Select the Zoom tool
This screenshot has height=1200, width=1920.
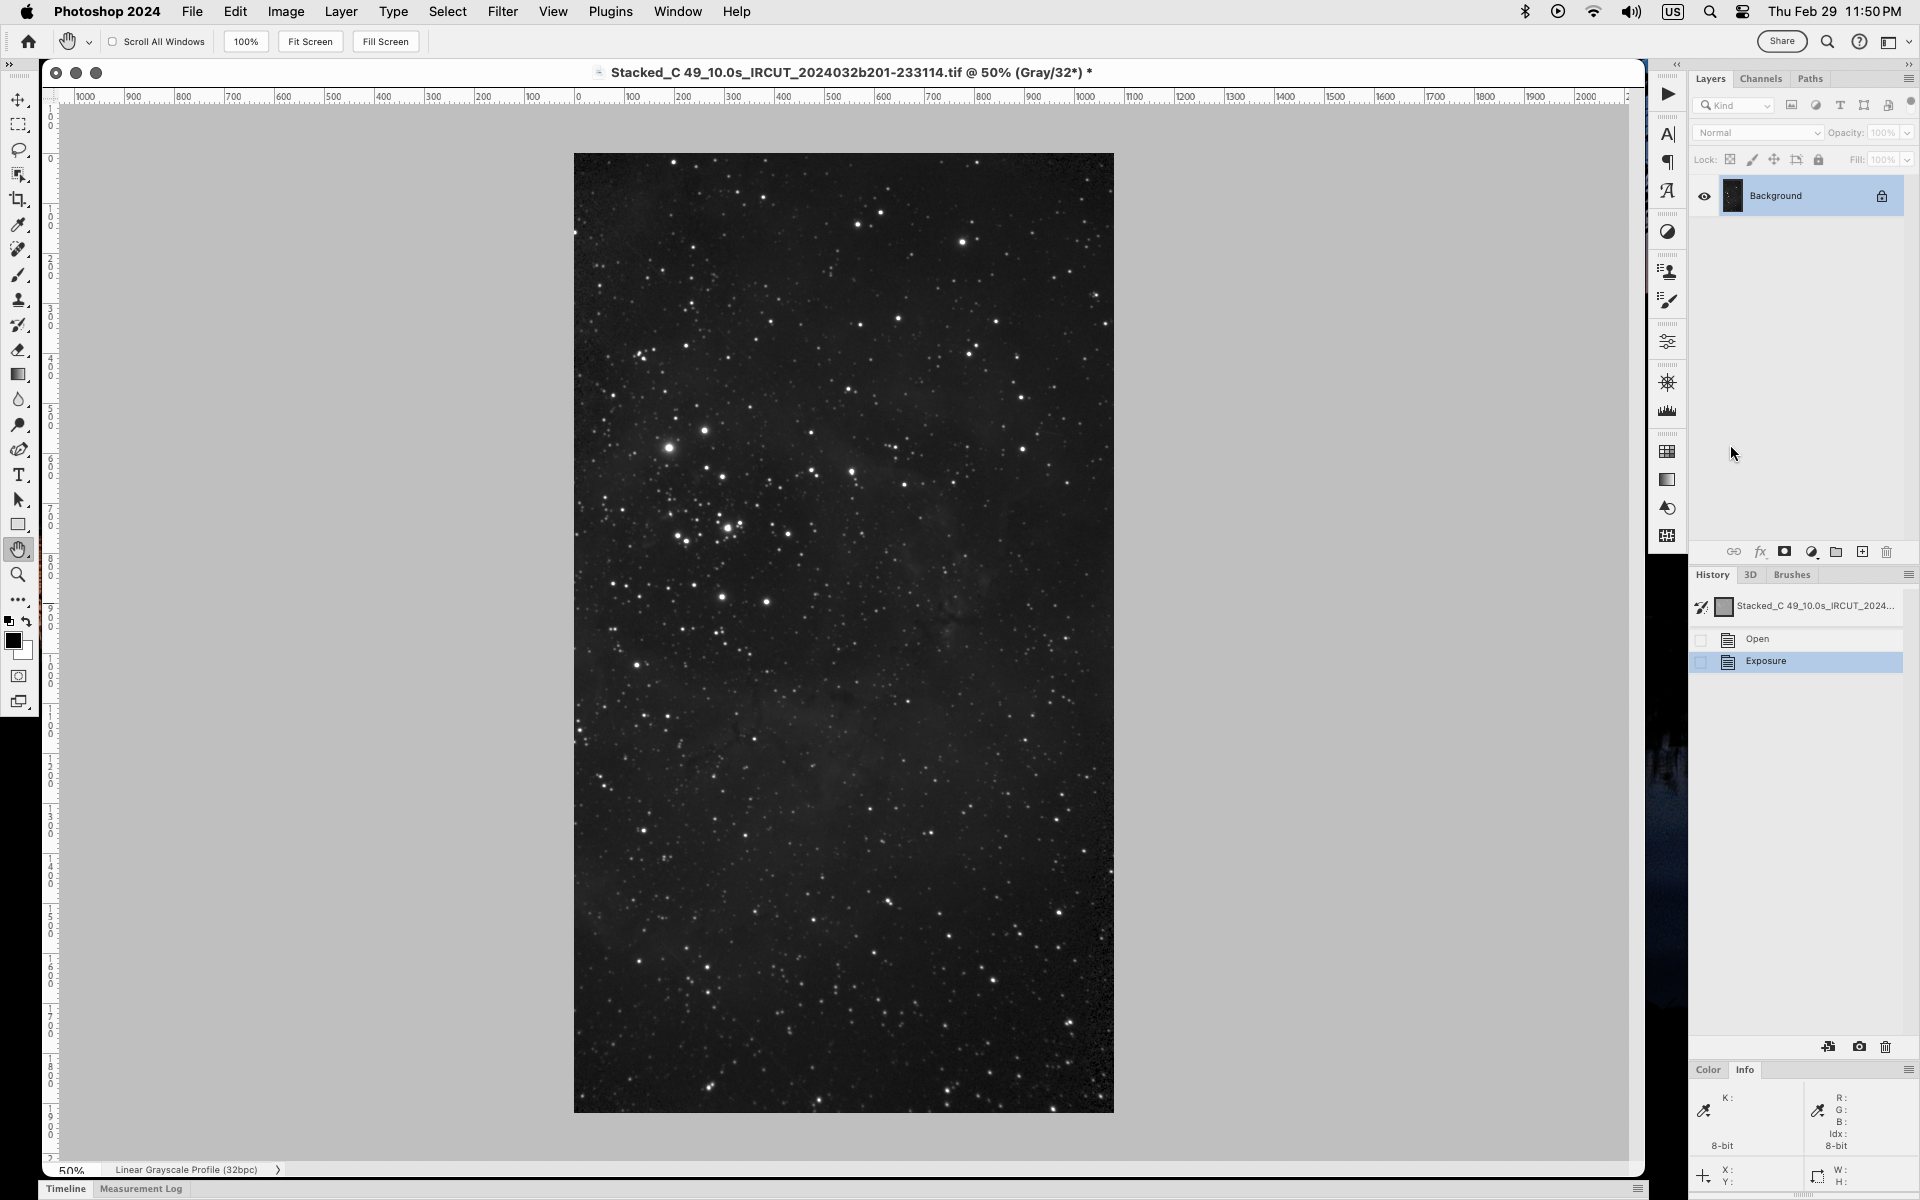tap(18, 575)
